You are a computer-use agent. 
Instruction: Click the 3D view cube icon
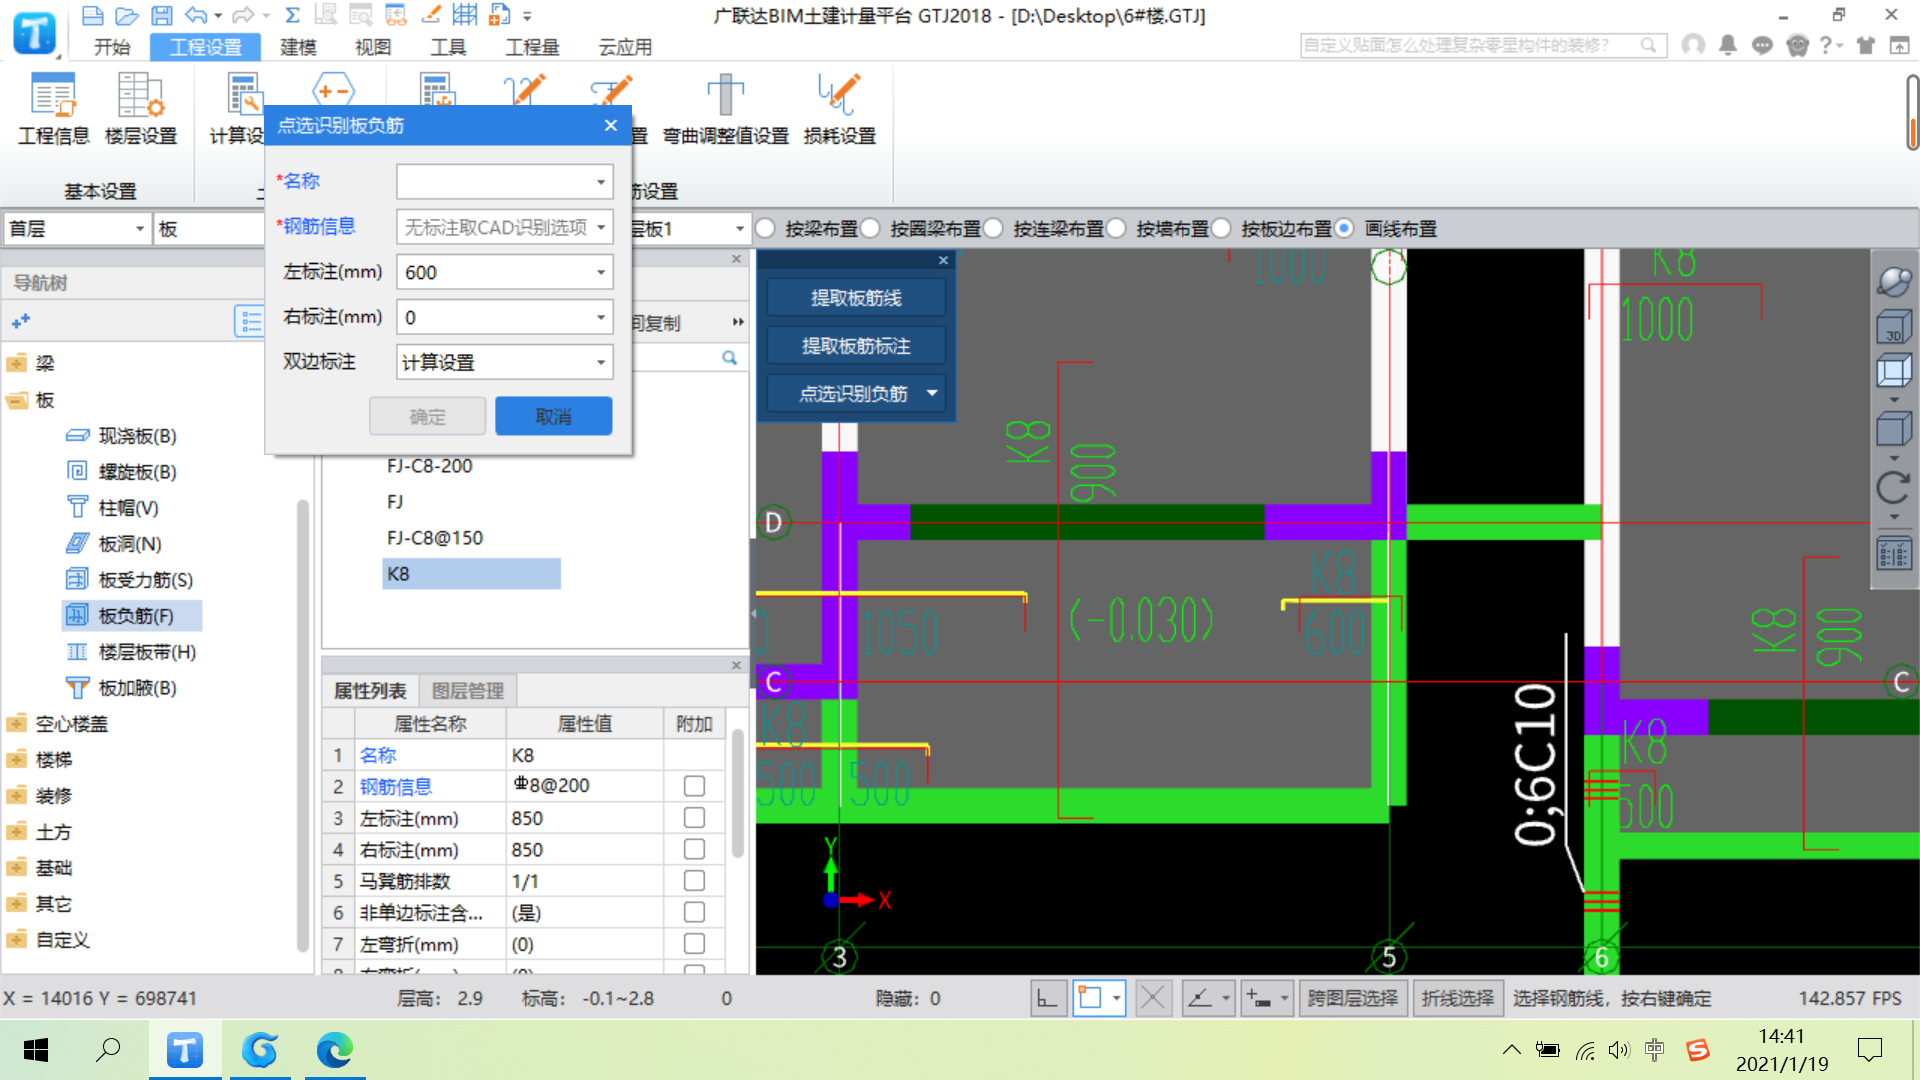(x=1893, y=327)
